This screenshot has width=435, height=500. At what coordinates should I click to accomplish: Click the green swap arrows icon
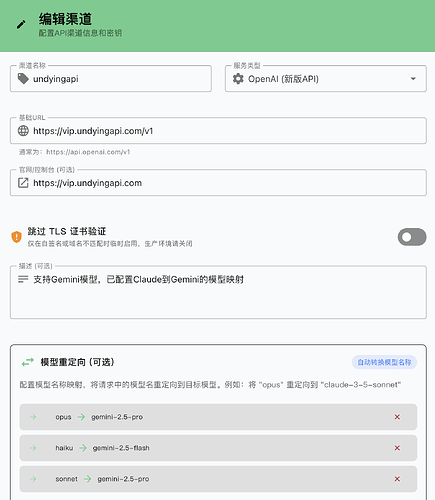(x=28, y=362)
